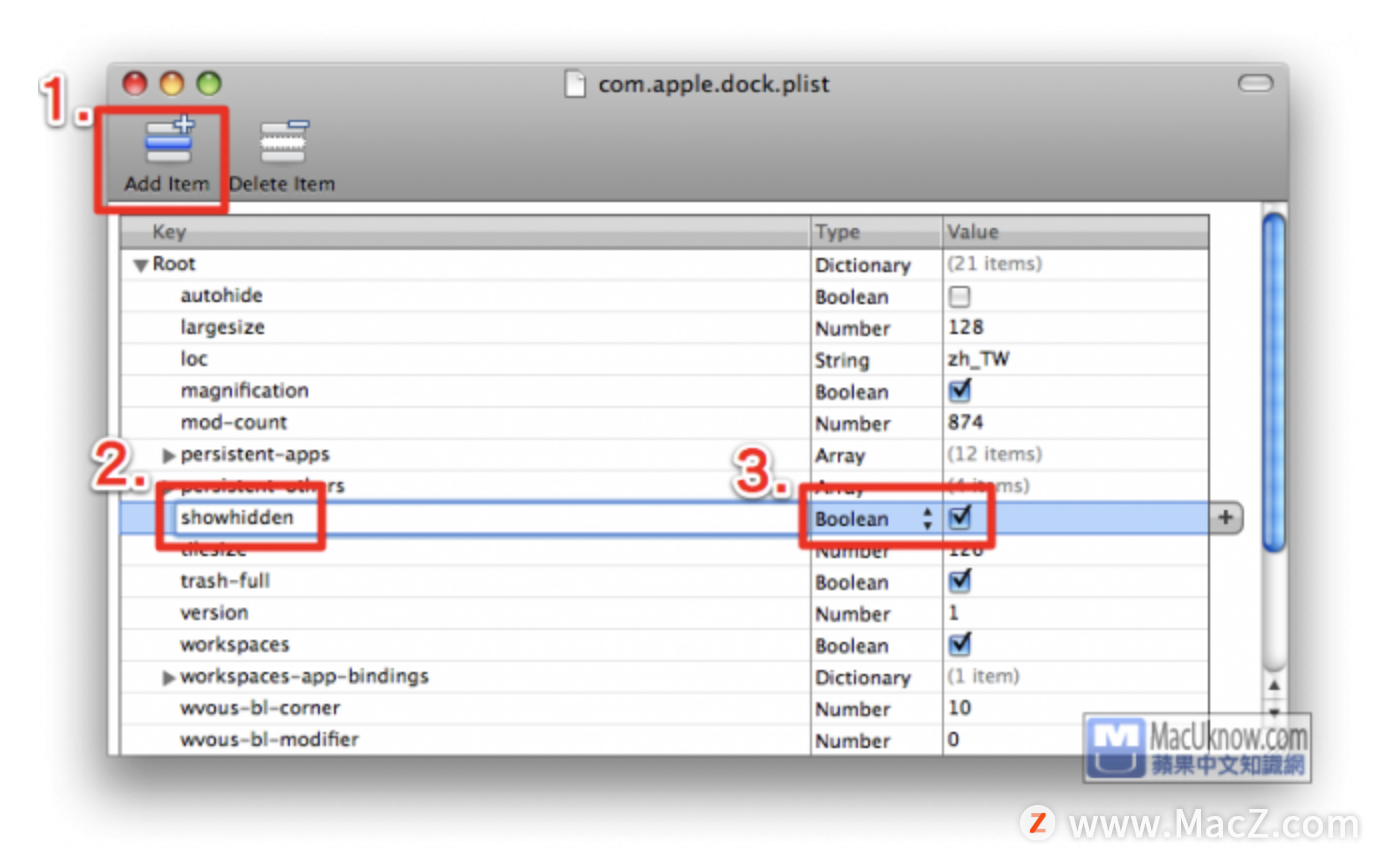Click the (12 items) value of persistent-apps
Screen dimensions: 1378x850
(994, 454)
